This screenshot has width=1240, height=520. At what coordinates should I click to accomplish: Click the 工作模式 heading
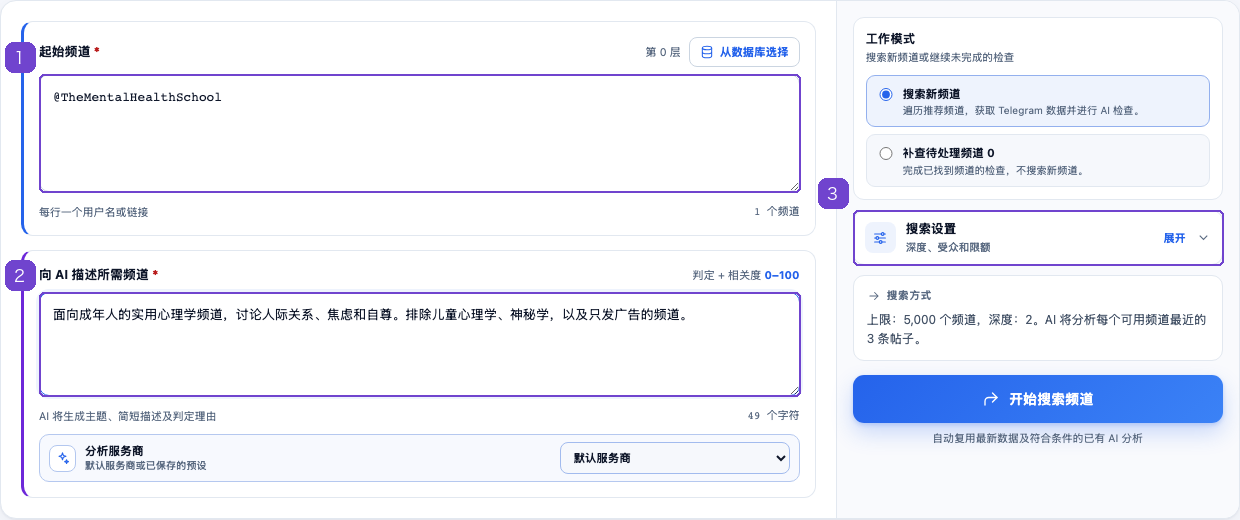click(890, 39)
